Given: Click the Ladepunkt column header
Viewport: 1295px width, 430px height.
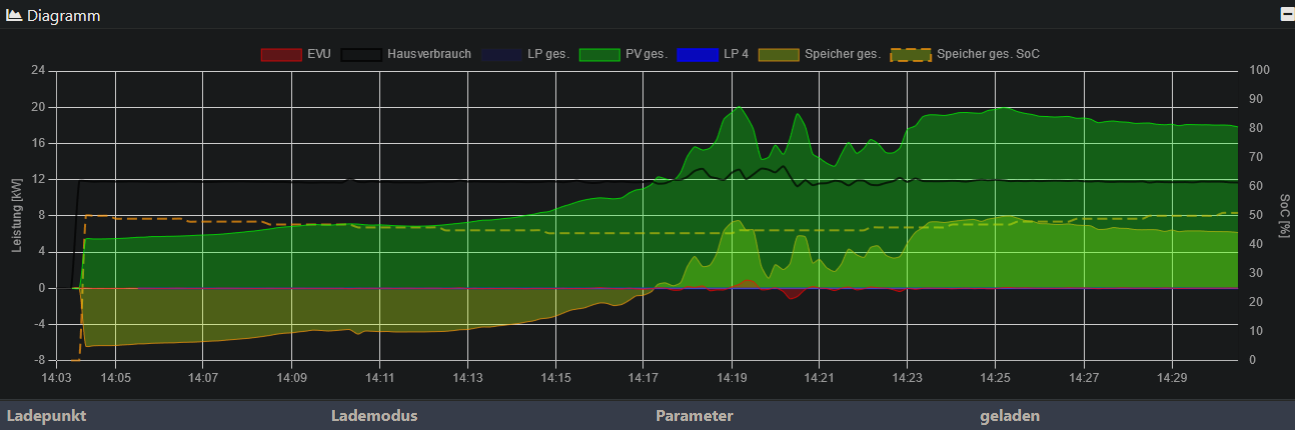Looking at the screenshot, I should click(x=47, y=416).
